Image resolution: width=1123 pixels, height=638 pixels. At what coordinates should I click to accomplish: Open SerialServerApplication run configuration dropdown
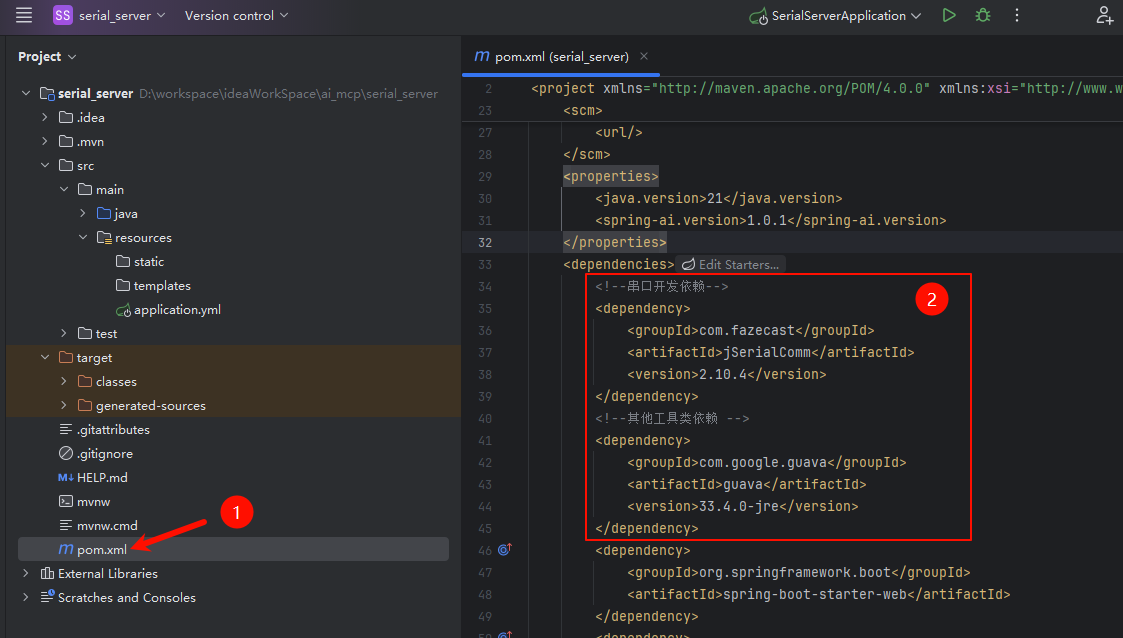coord(835,15)
